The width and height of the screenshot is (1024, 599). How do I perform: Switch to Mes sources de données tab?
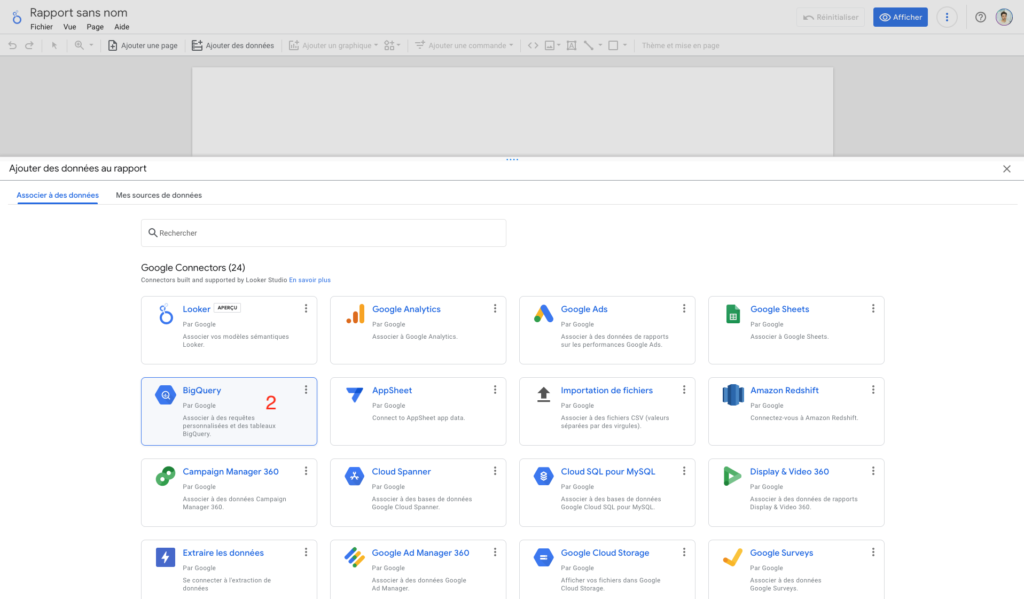pos(159,195)
